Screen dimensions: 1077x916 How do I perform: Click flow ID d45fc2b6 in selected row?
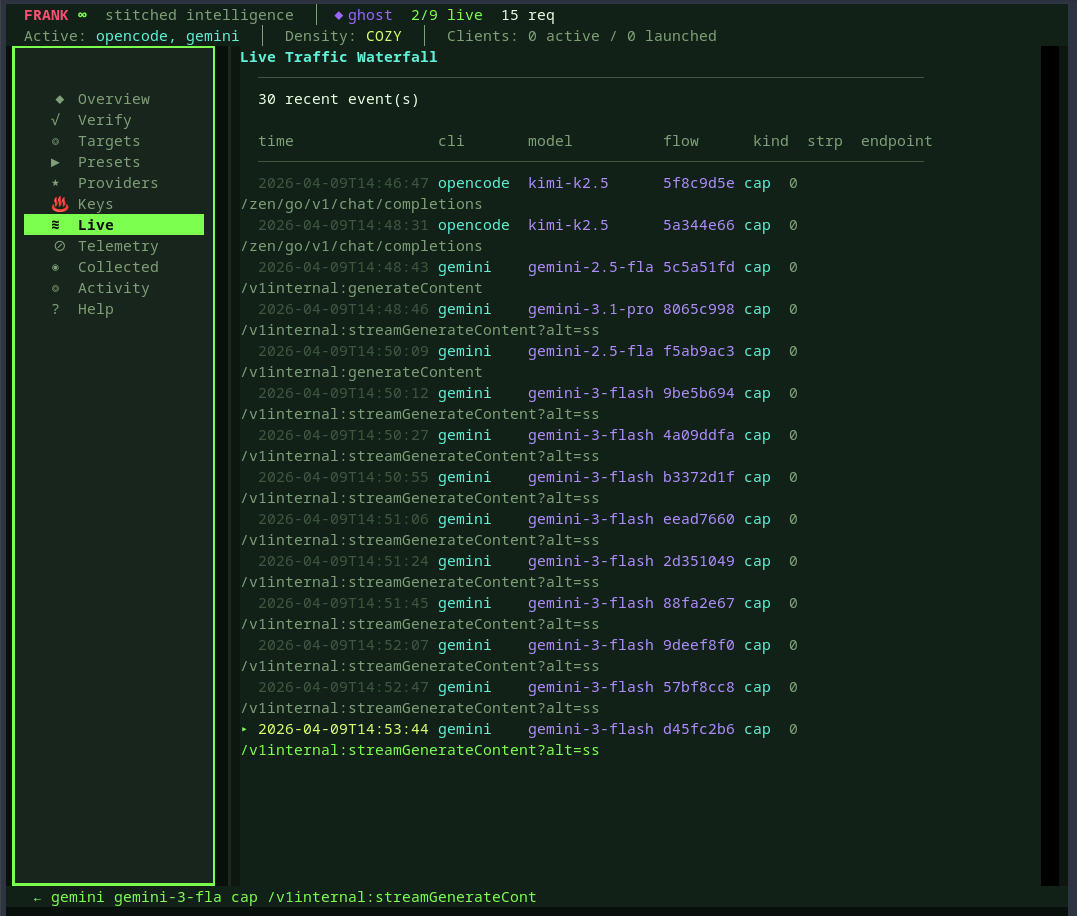coord(698,729)
